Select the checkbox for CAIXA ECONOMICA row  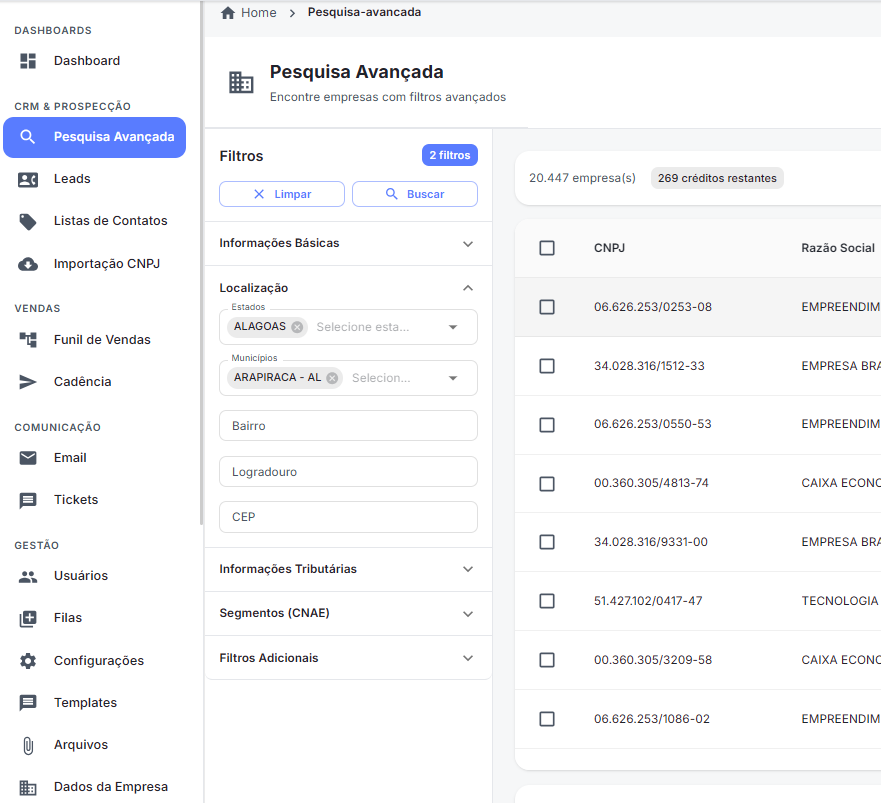547,483
